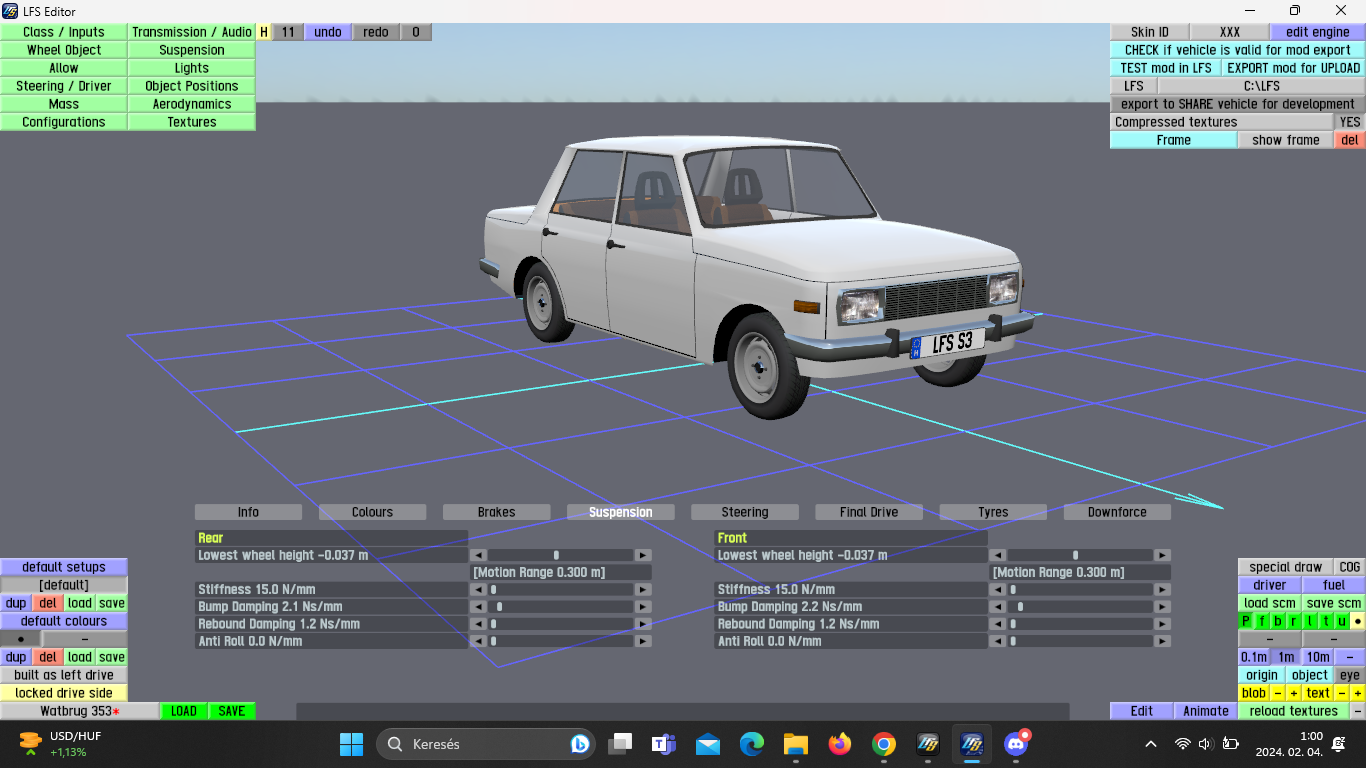Screen dimensions: 1366x768
Task: Switch to the Tyres tab
Action: click(993, 512)
